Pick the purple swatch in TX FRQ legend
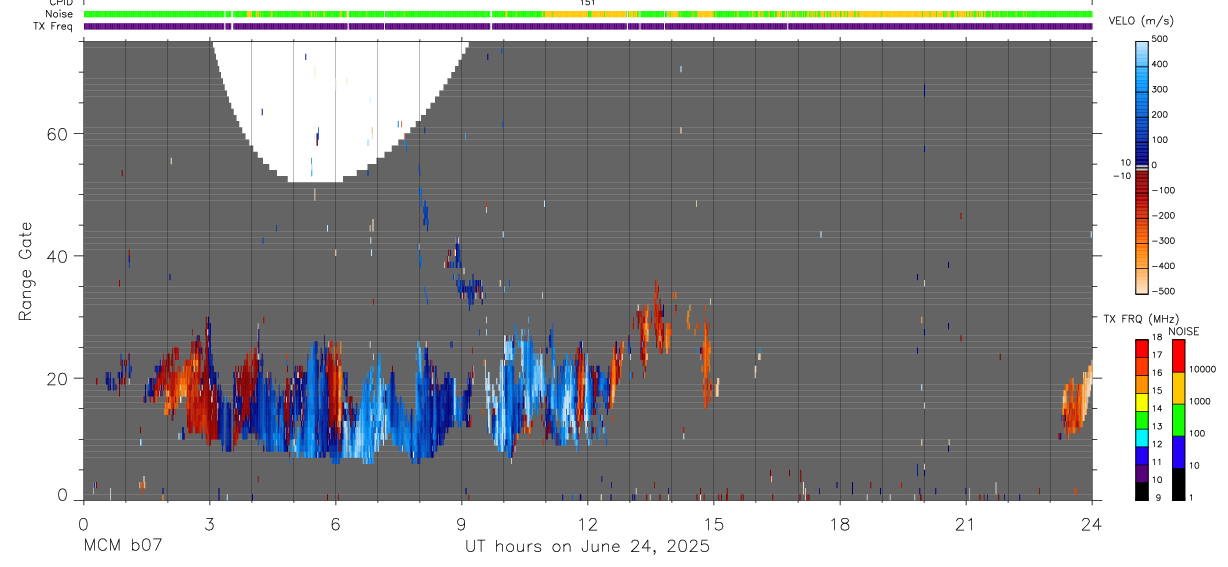 pos(1142,473)
